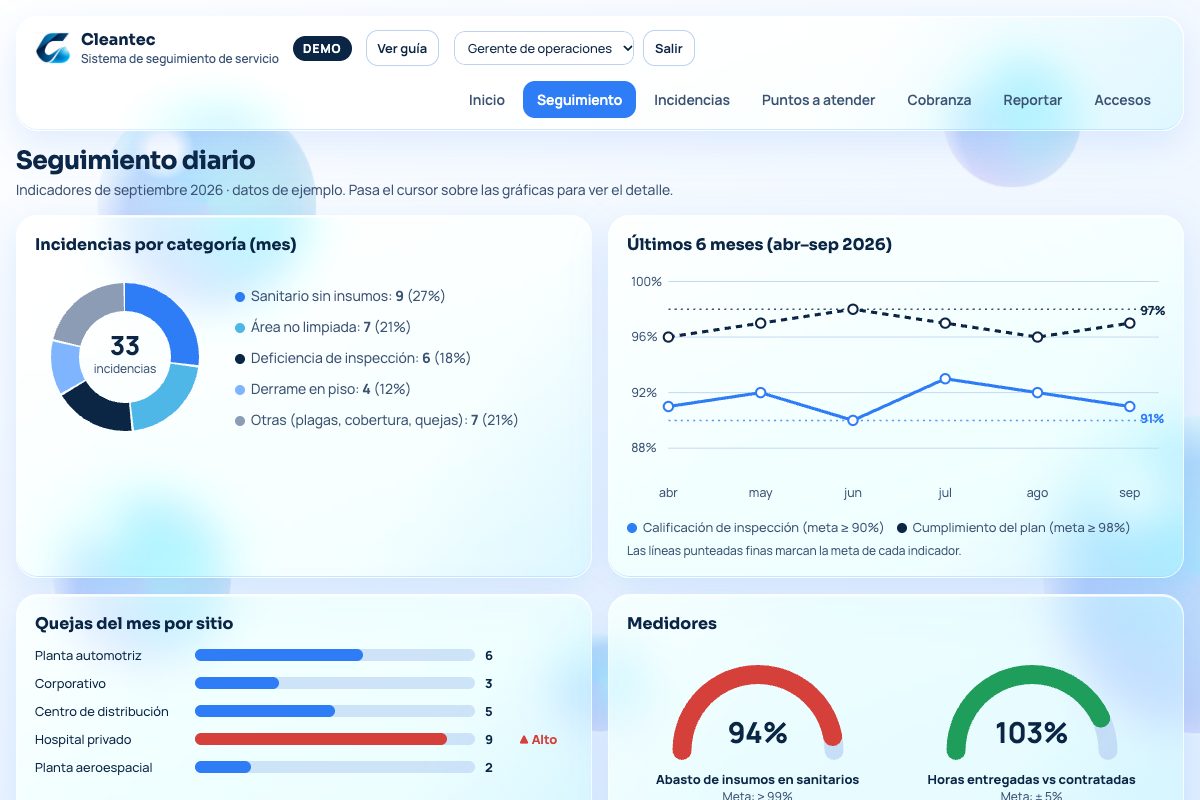Screen dimensions: 1200x800
Task: Click the sep point on dashed plan line
Action: pyautogui.click(x=1130, y=323)
